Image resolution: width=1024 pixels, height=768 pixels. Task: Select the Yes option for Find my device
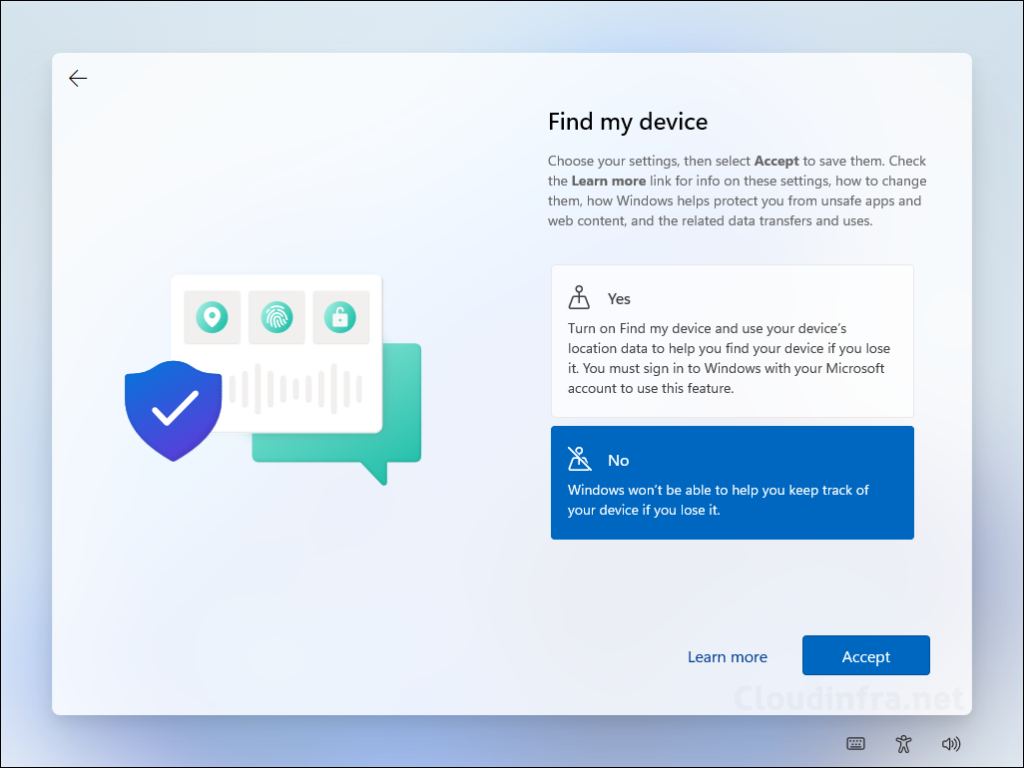pyautogui.click(x=731, y=341)
